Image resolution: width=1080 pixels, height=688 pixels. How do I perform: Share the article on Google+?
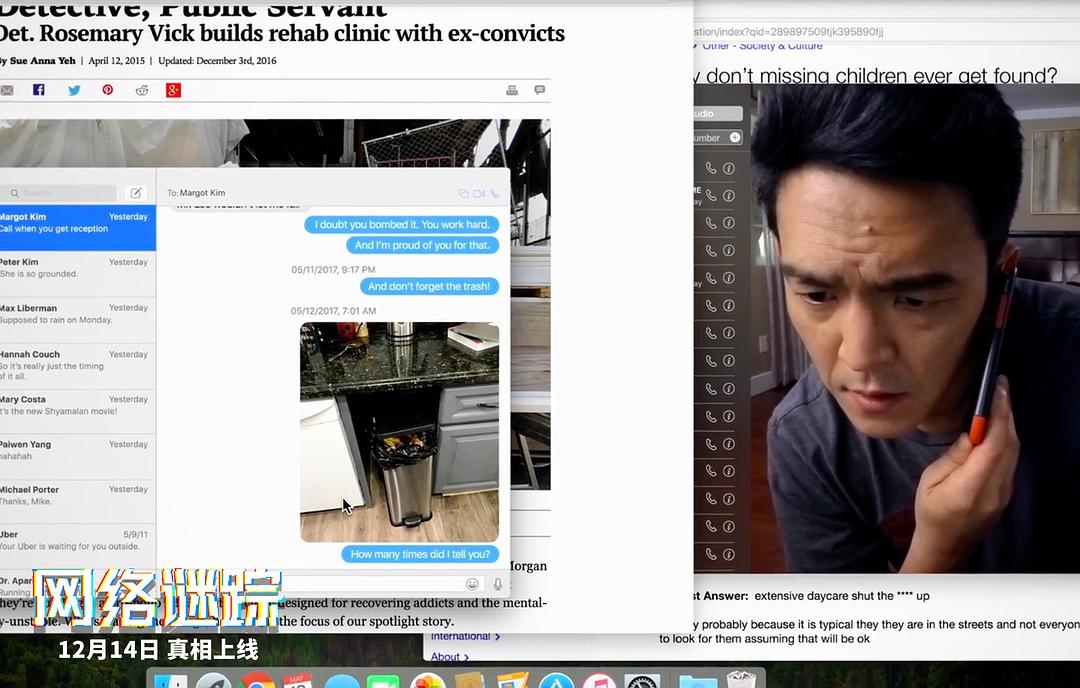click(174, 90)
